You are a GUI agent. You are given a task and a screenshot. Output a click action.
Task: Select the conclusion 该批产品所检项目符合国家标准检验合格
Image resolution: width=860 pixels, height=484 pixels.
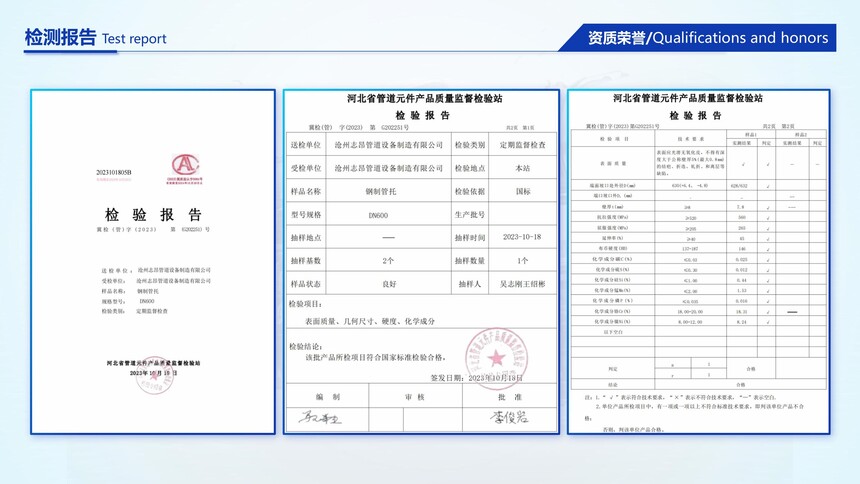[x=376, y=357]
